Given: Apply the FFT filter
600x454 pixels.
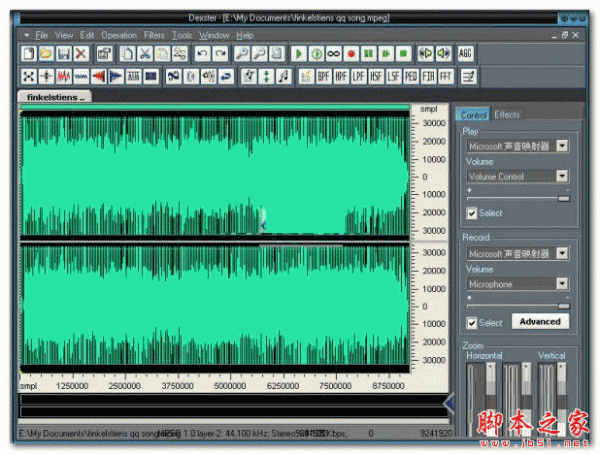Looking at the screenshot, I should click(x=443, y=76).
